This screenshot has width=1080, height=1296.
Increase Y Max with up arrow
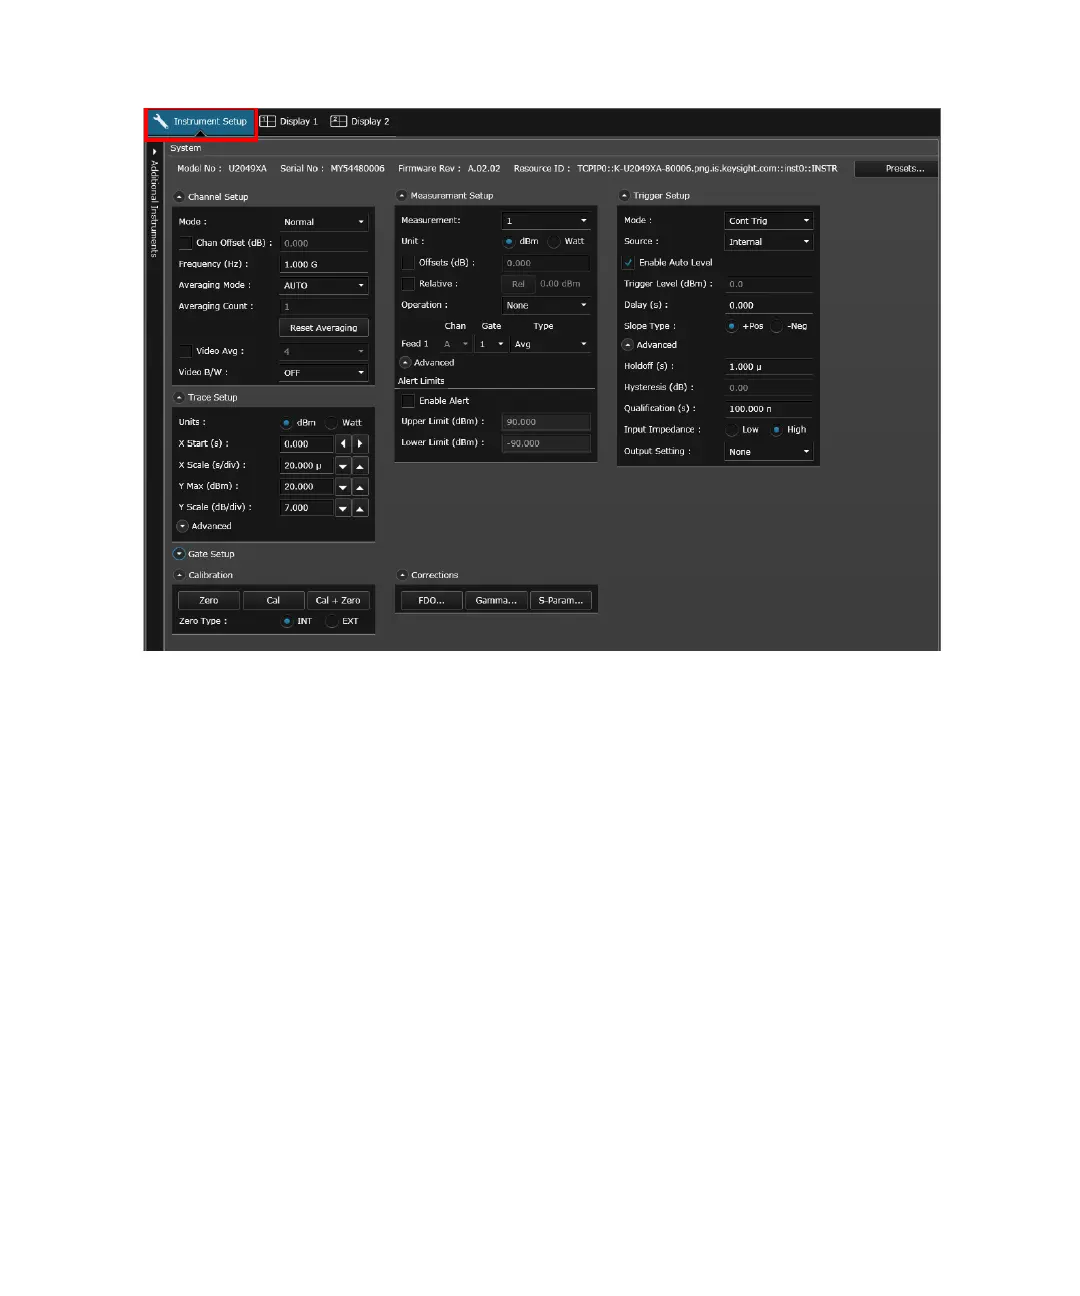360,487
